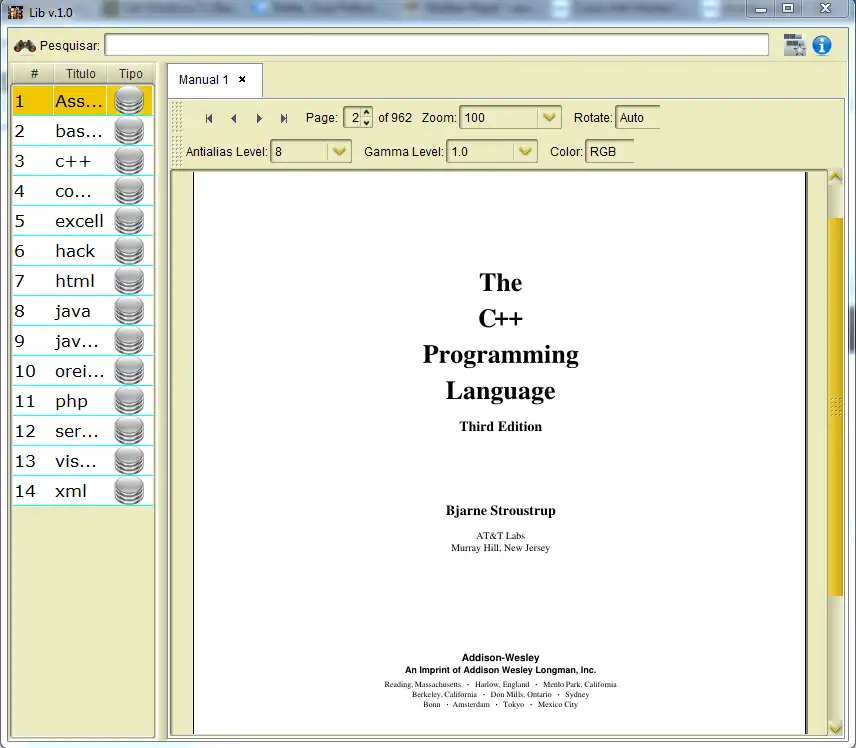The image size is (856, 748).
Task: Click database icon in excell row
Action: point(129,221)
